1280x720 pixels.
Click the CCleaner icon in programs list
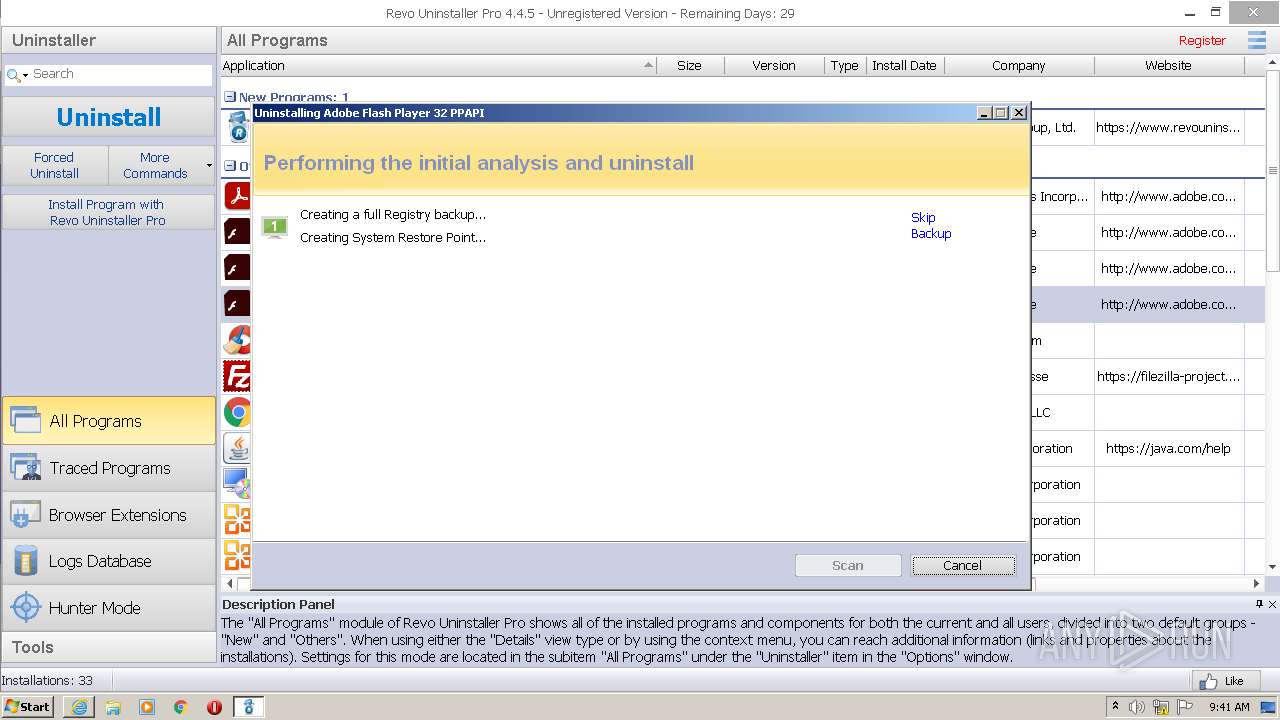click(238, 340)
